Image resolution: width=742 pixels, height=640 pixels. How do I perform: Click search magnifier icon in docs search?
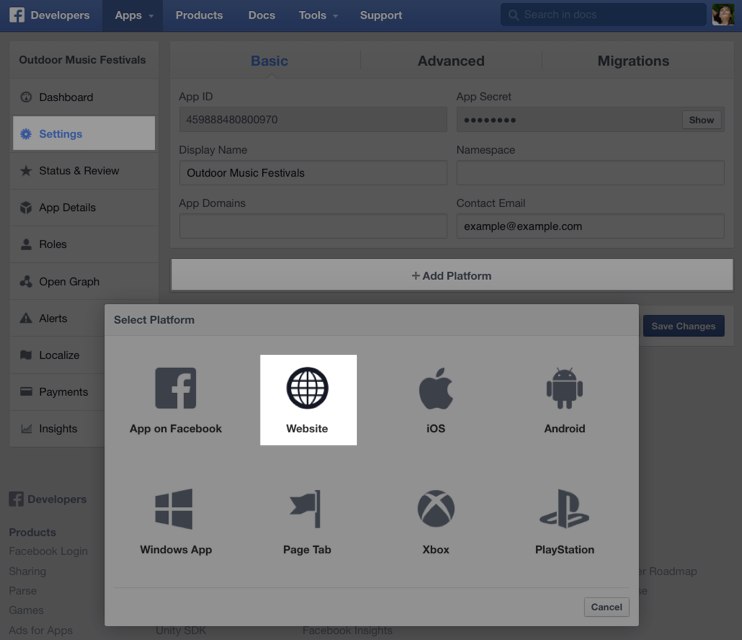[x=513, y=15]
